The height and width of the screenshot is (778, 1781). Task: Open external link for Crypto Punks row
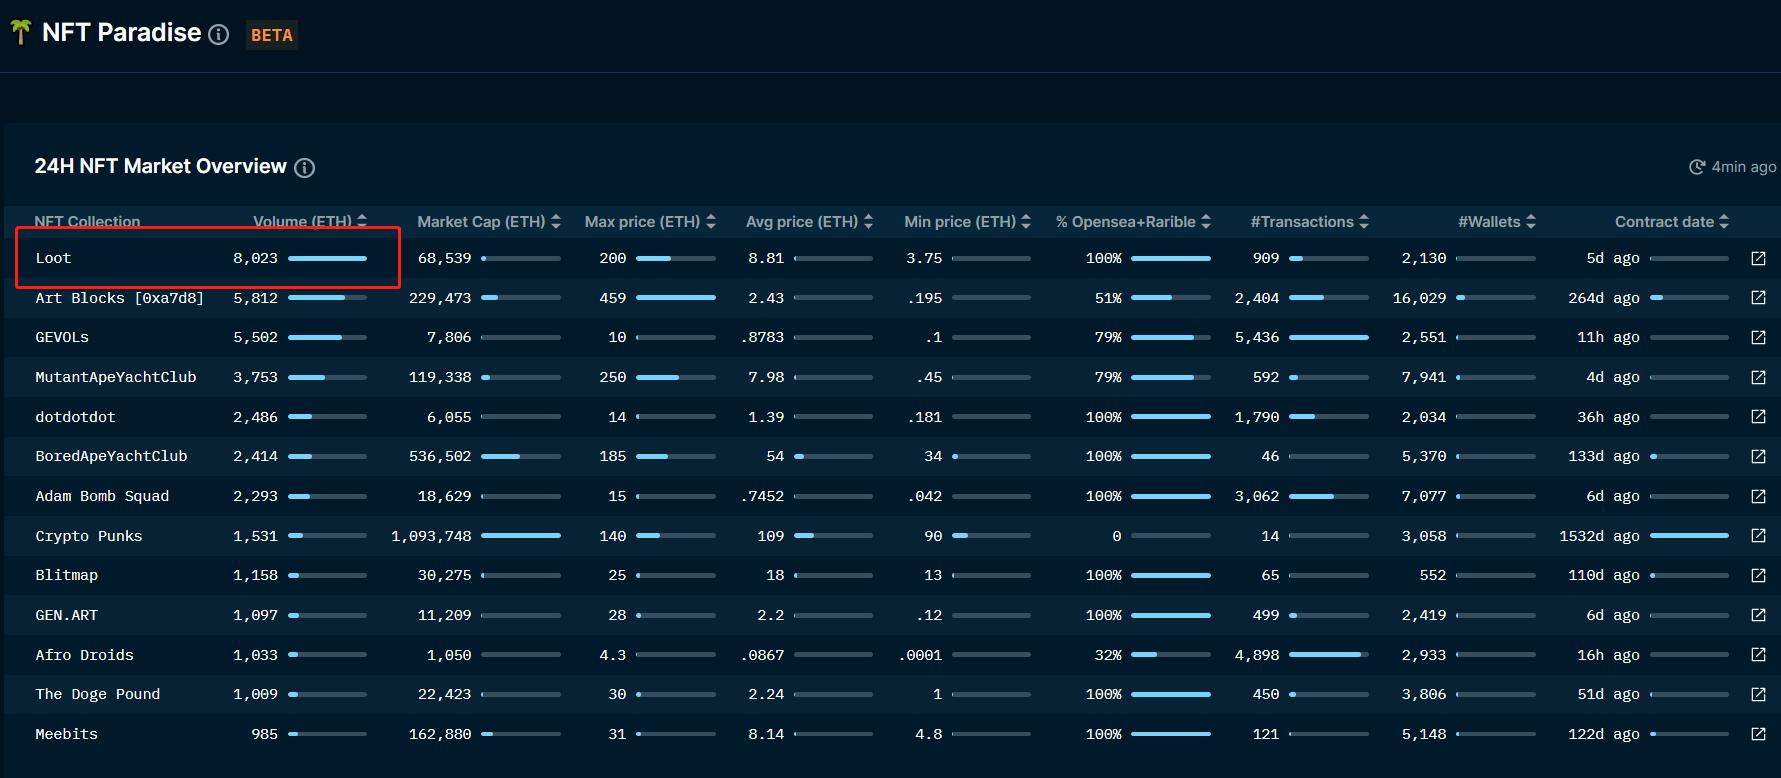pyautogui.click(x=1758, y=536)
